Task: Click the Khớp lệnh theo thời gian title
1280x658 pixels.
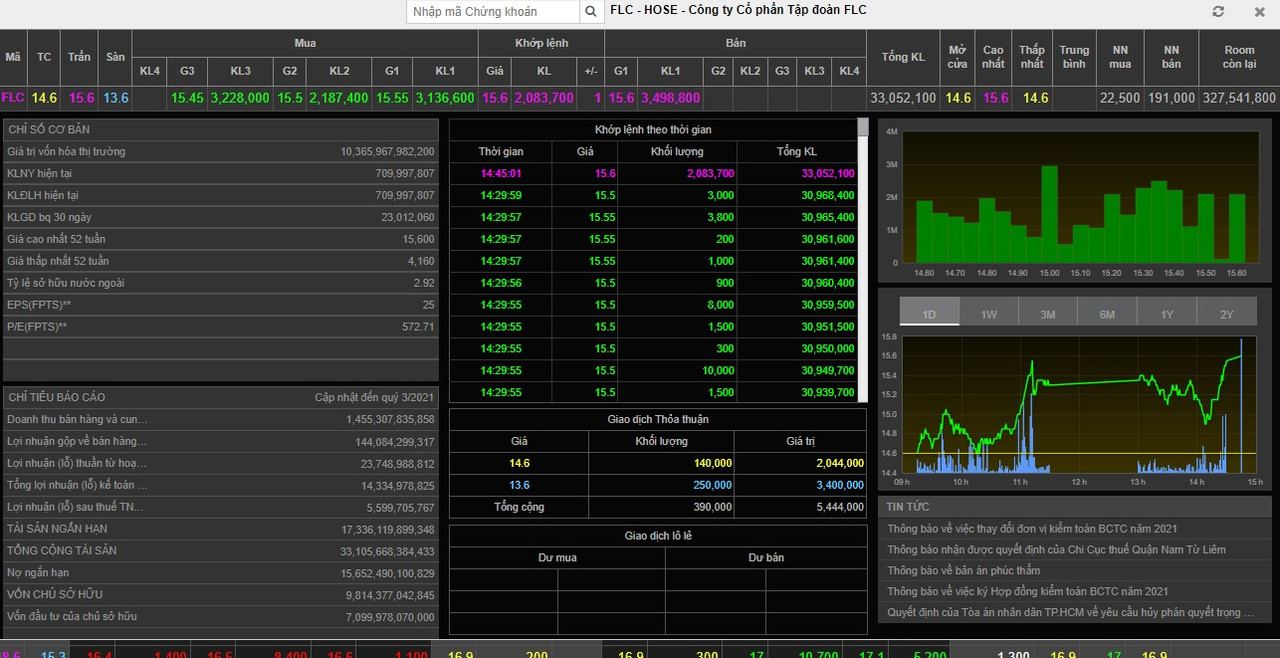Action: pos(653,130)
